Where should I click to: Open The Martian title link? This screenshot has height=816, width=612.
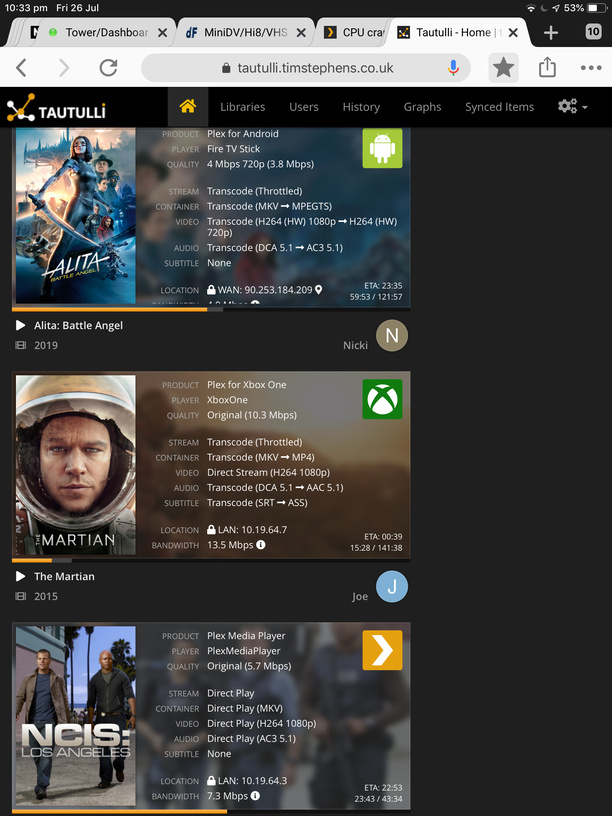[x=65, y=576]
